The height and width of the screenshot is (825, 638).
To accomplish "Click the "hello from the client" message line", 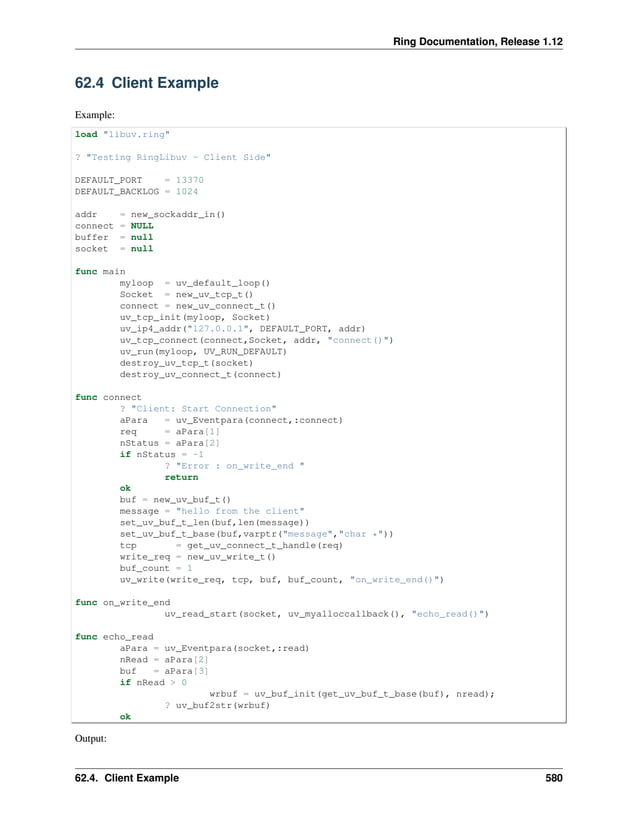I will pyautogui.click(x=212, y=511).
